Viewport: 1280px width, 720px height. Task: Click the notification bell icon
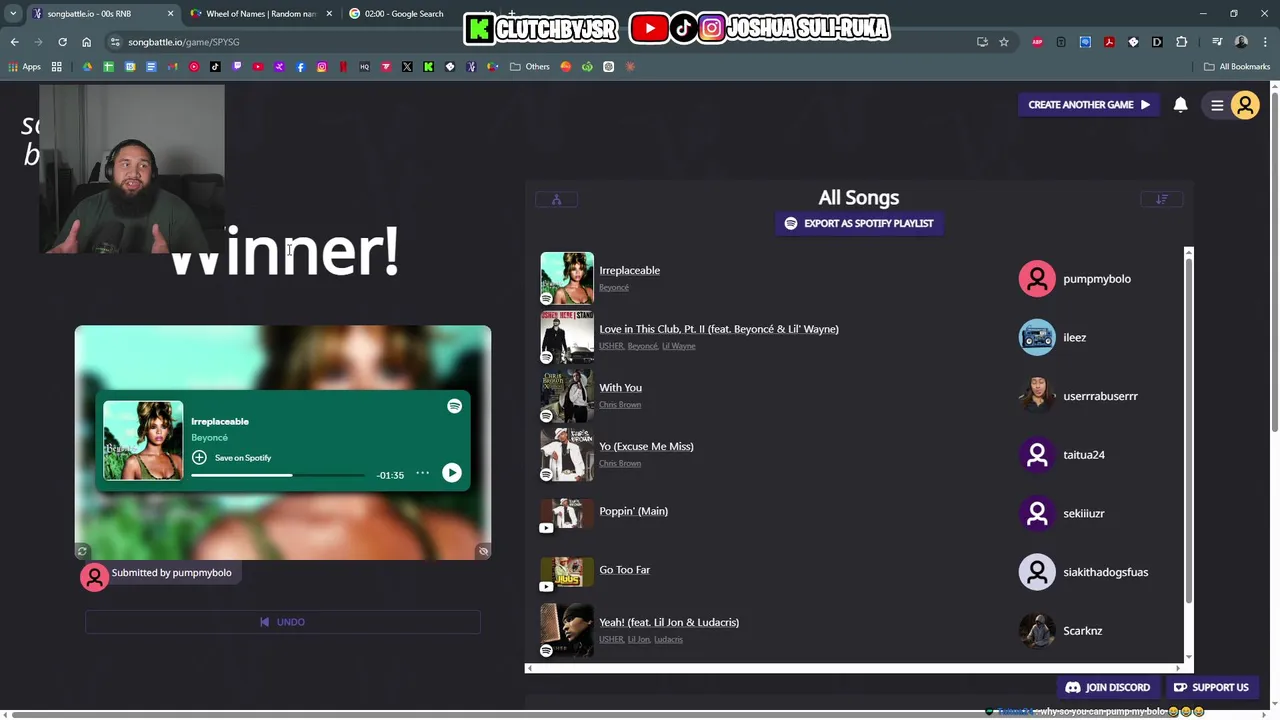(1180, 105)
